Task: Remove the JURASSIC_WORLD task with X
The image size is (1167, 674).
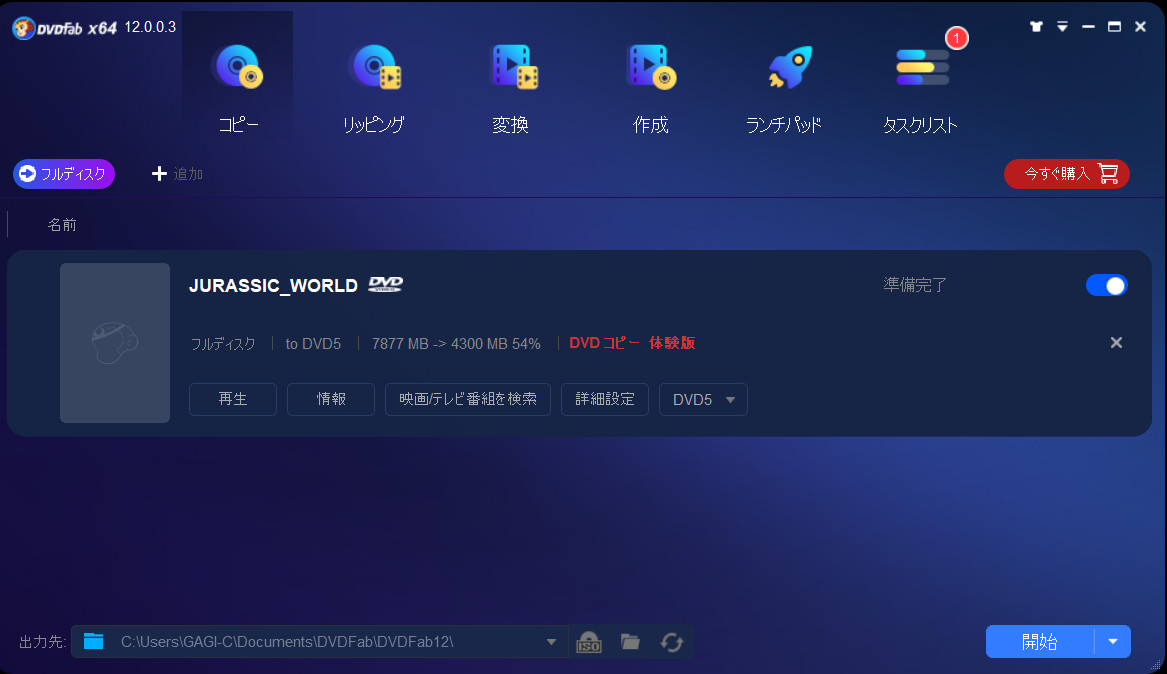Action: coord(1116,343)
